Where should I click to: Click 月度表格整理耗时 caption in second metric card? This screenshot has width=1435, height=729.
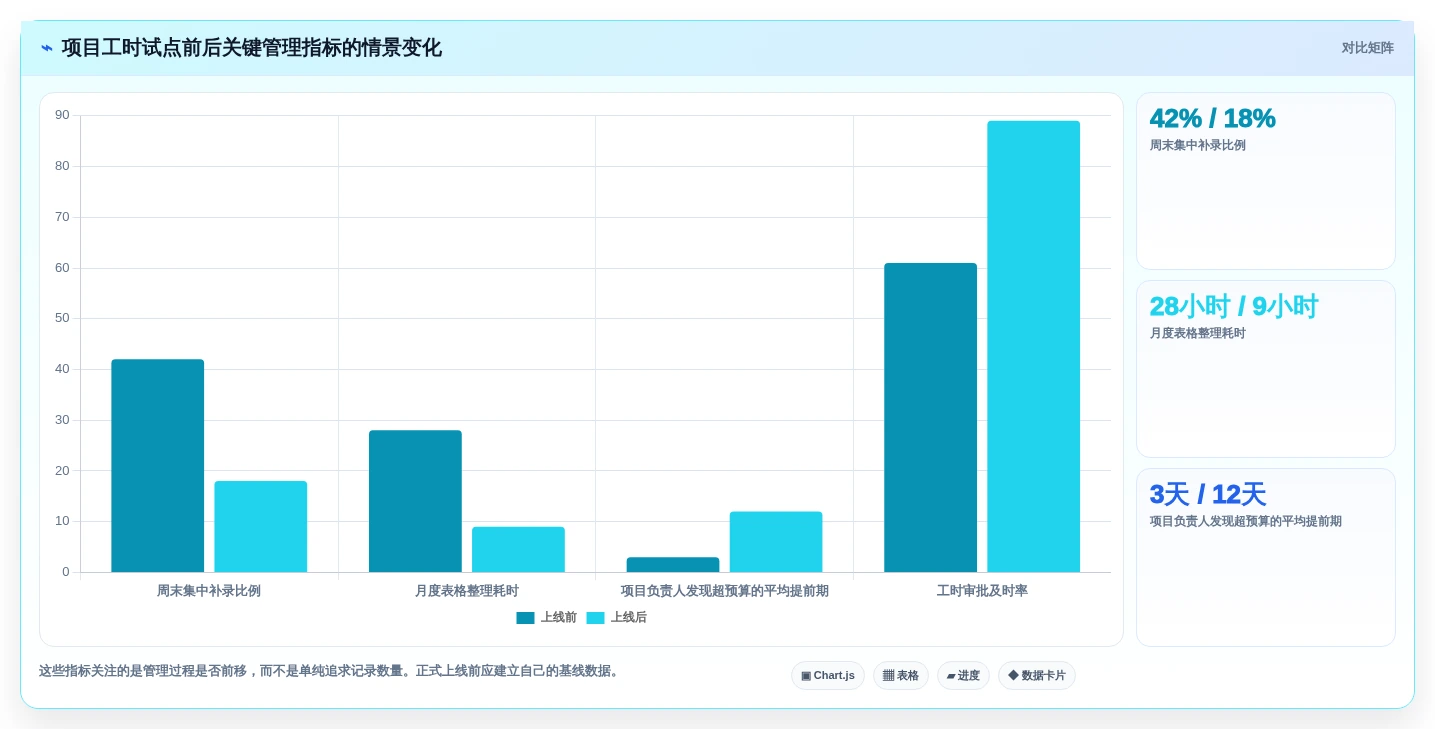tap(1198, 333)
